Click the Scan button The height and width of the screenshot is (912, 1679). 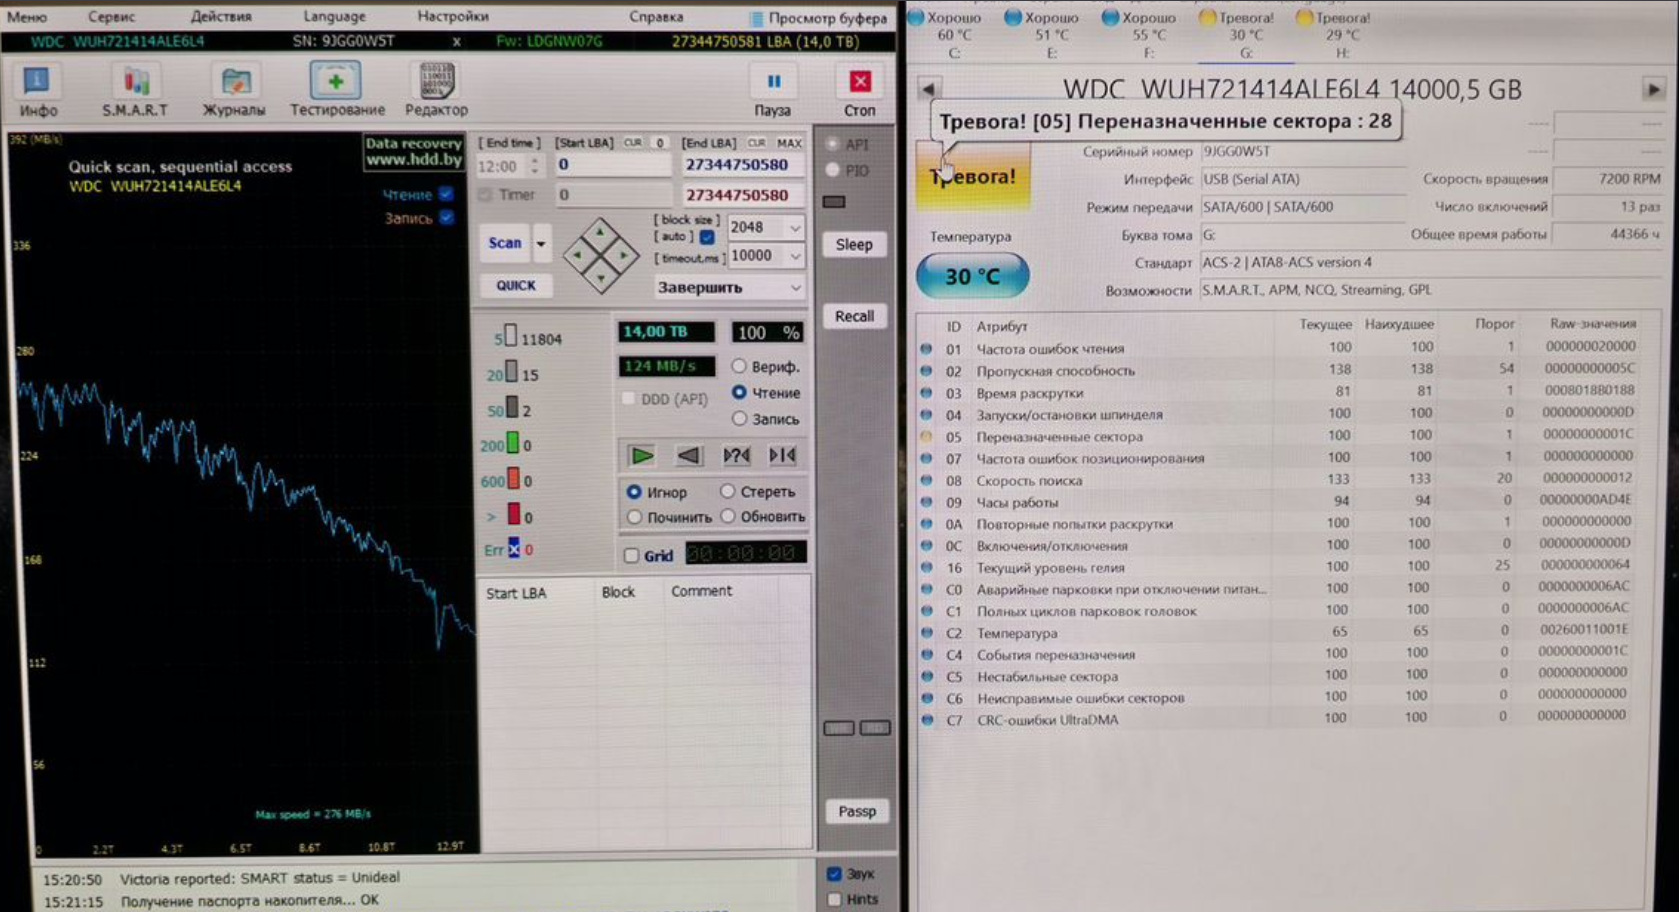505,243
